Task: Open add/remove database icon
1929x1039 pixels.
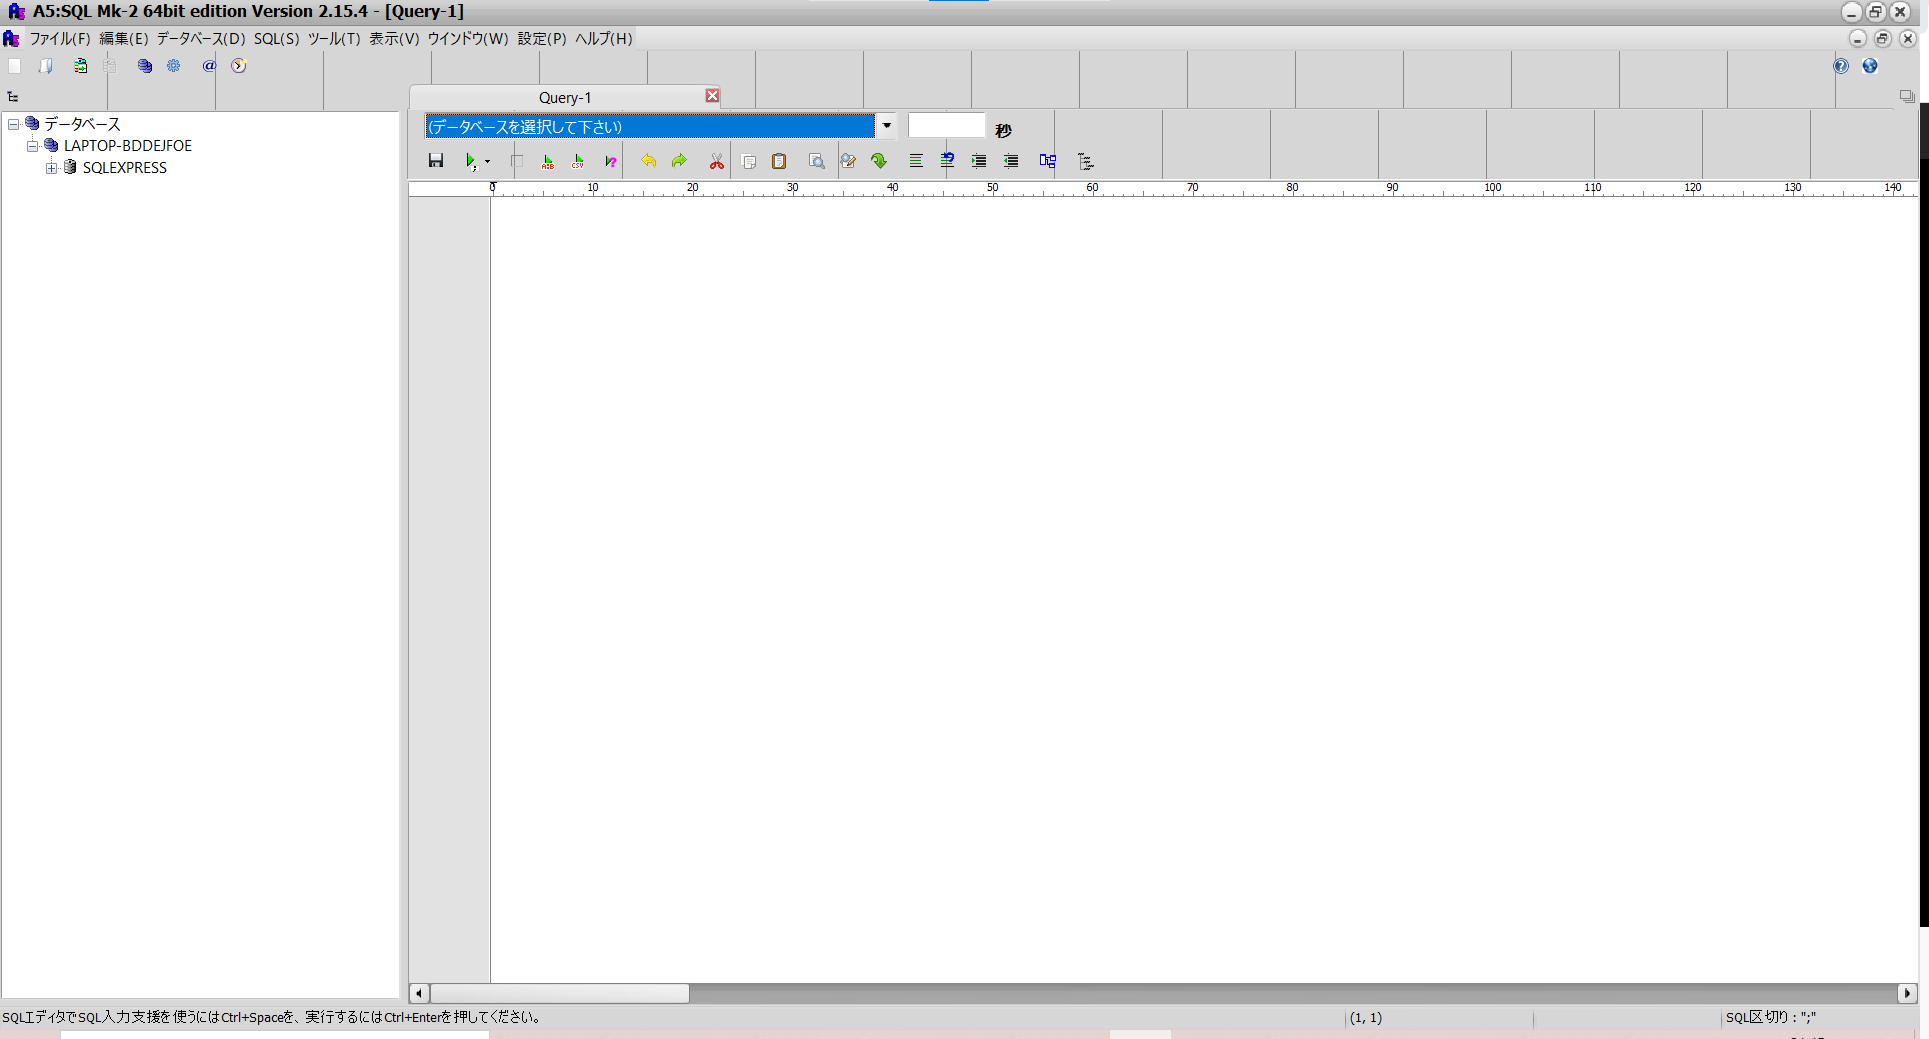Action: click(145, 66)
